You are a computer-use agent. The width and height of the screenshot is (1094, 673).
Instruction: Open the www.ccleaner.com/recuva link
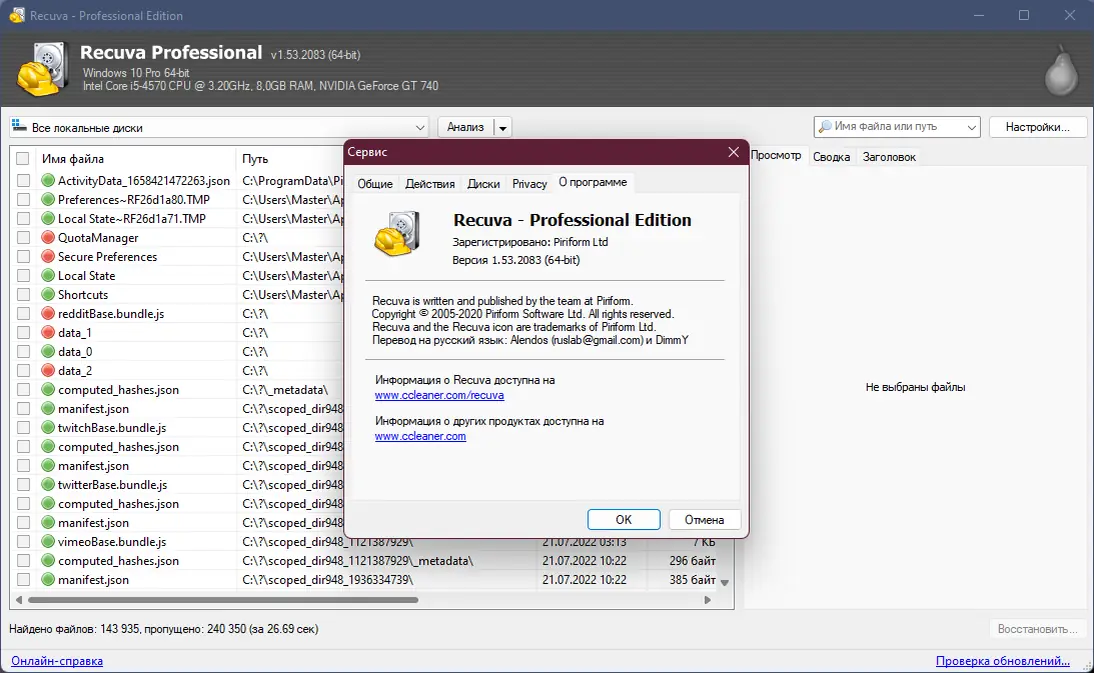(x=440, y=395)
